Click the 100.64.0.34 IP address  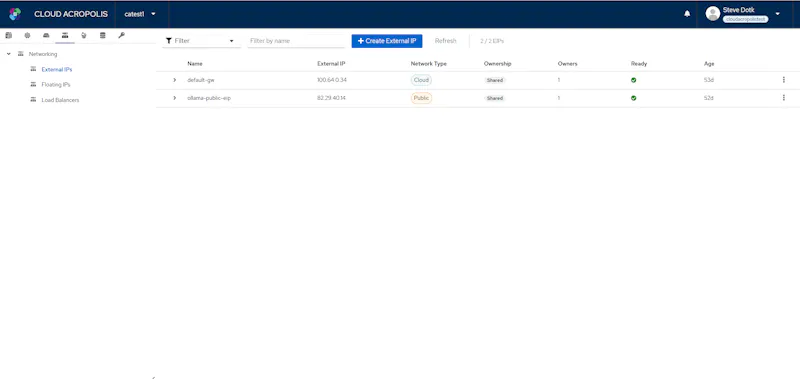pos(332,80)
